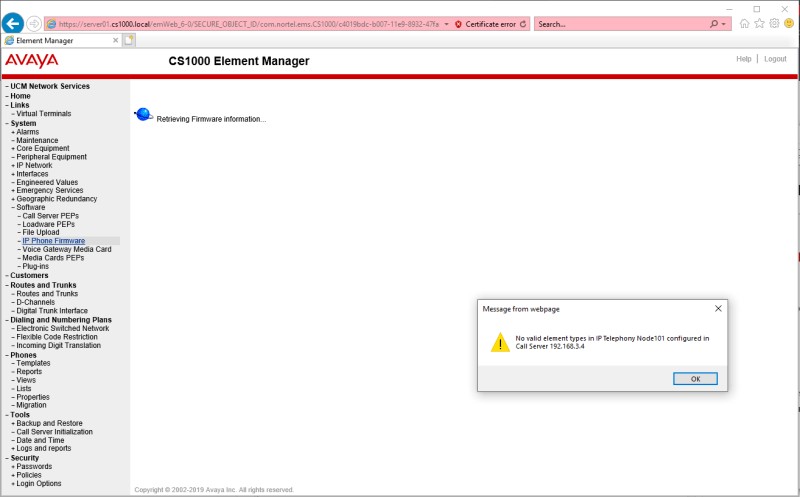Open Call Server PEPs

click(x=51, y=216)
